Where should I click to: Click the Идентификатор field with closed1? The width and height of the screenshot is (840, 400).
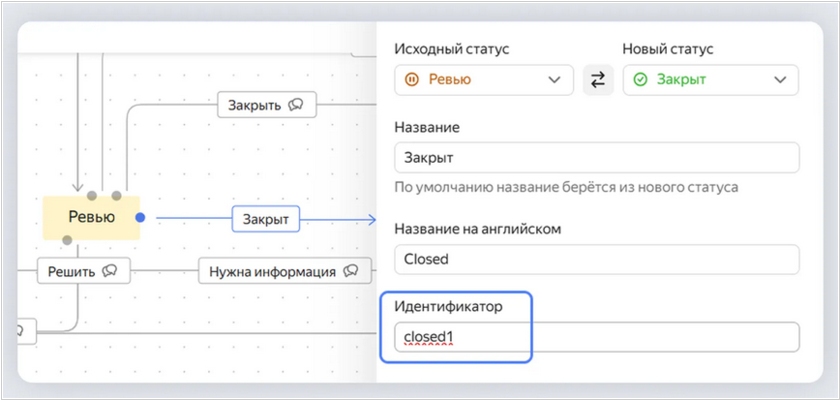coord(597,337)
